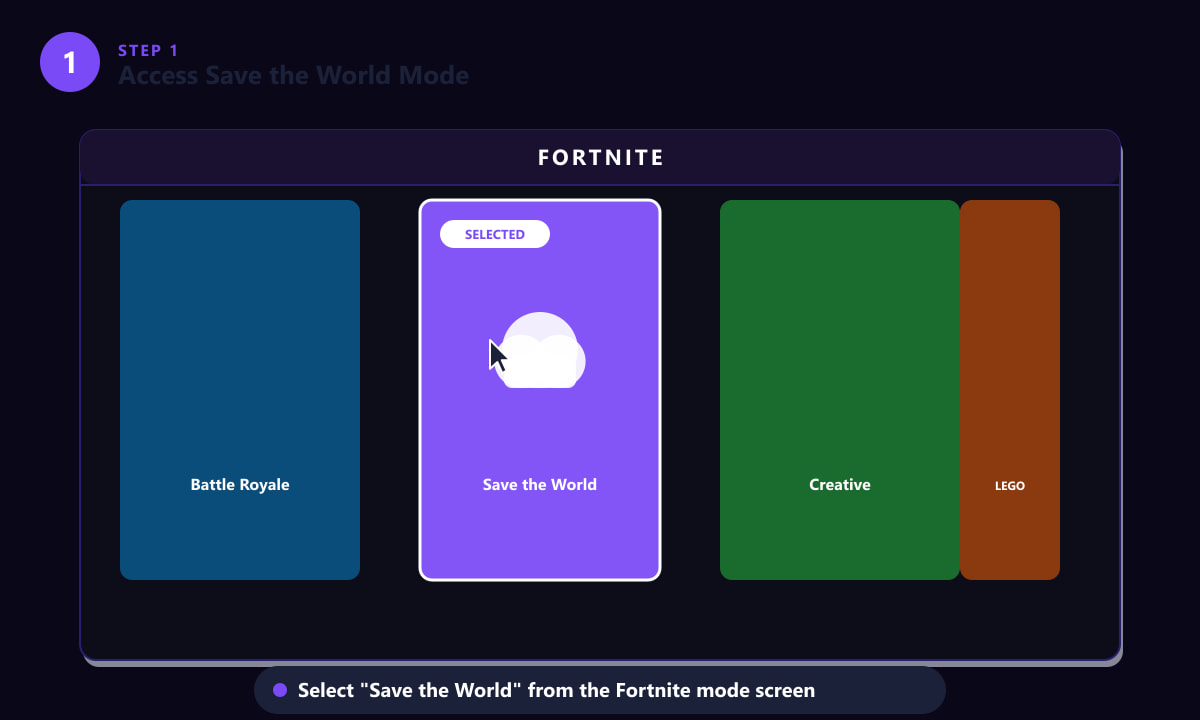
Task: Open the Save the World mode card
Action: pyautogui.click(x=540, y=390)
